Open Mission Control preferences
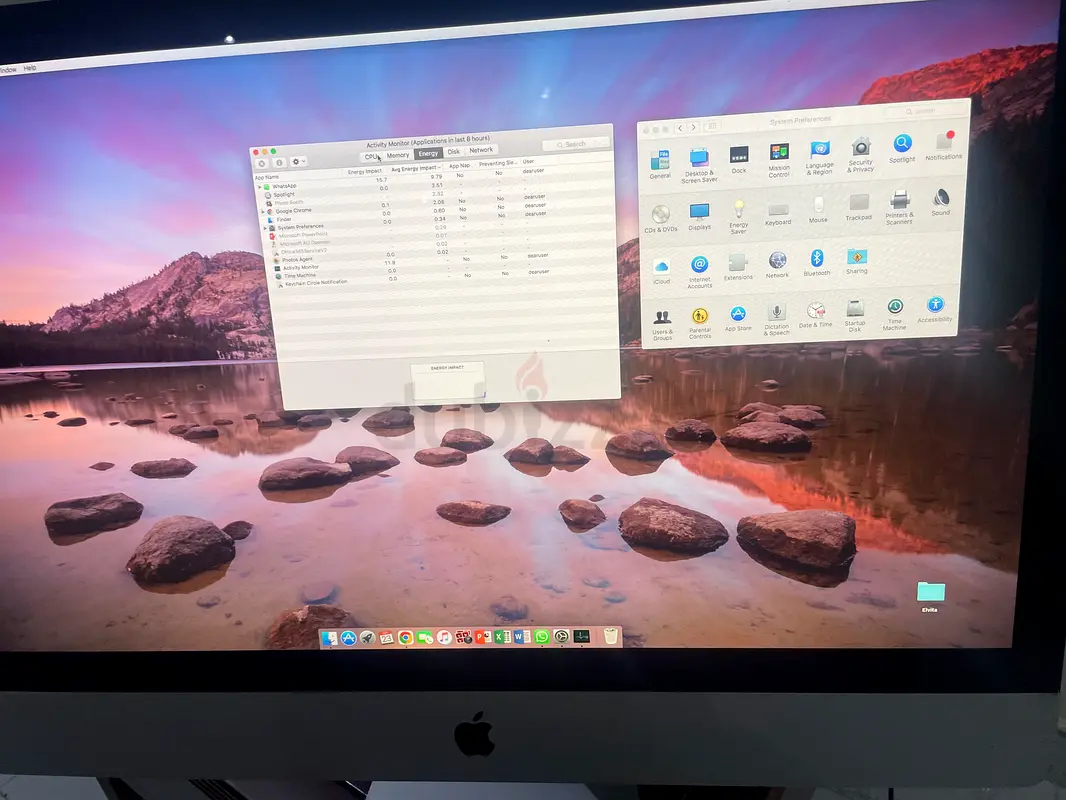Screen dimensions: 1066x800 coord(779,160)
